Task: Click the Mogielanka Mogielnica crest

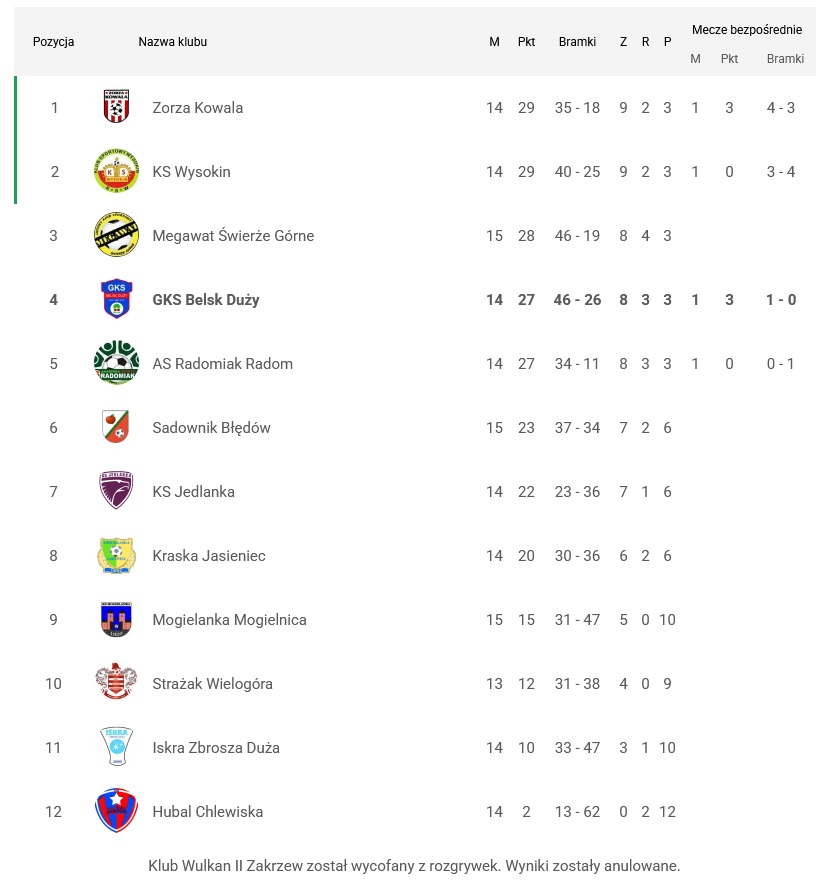Action: point(117,620)
